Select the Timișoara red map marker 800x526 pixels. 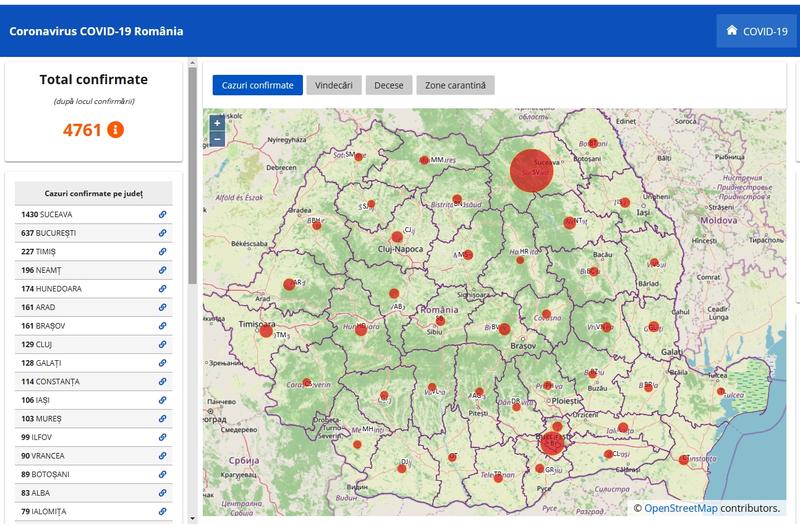coord(266,330)
